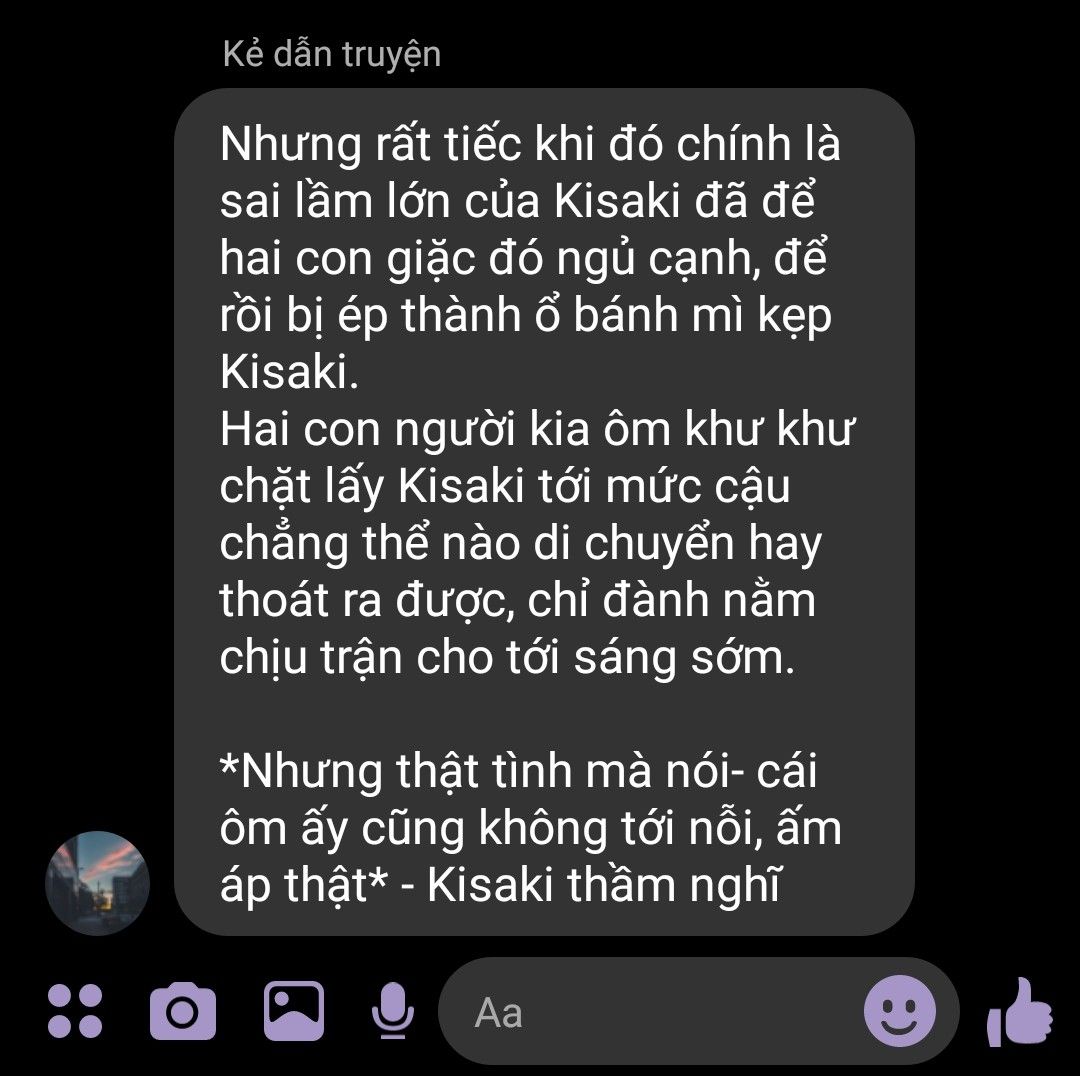Screen dimensions: 1080x1076
Task: Open the emoji smiley picker
Action: click(900, 1011)
